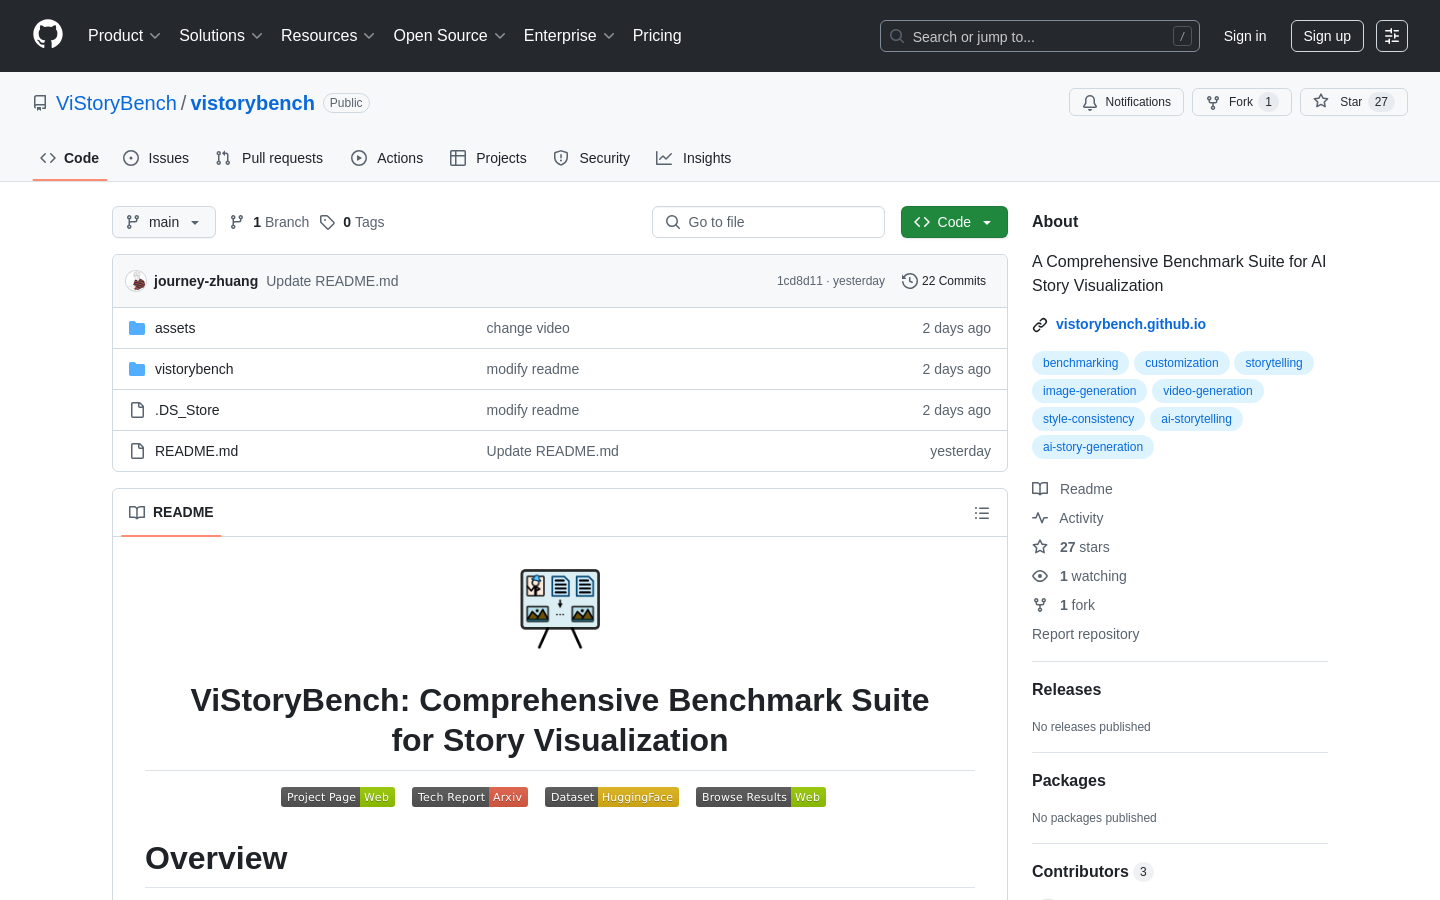Image resolution: width=1440 pixels, height=900 pixels.
Task: Click the README.md file icon
Action: tap(137, 451)
